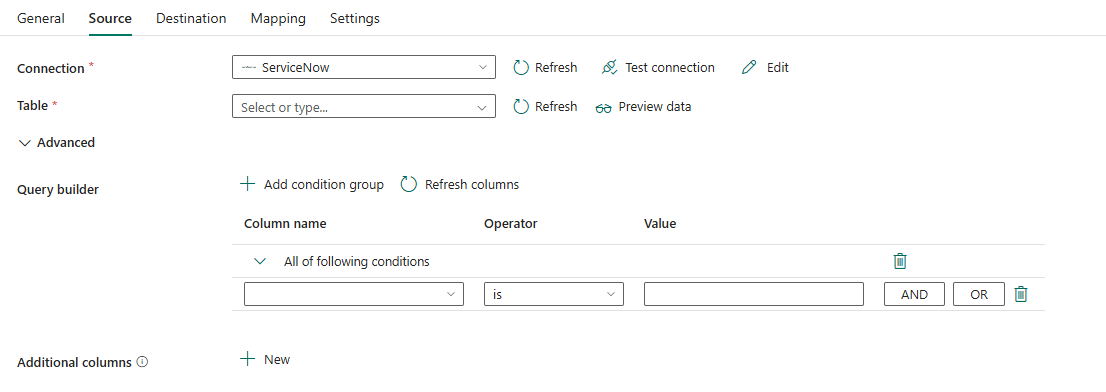Click the plus icon for New additional column
The width and height of the screenshot is (1106, 392).
247,360
